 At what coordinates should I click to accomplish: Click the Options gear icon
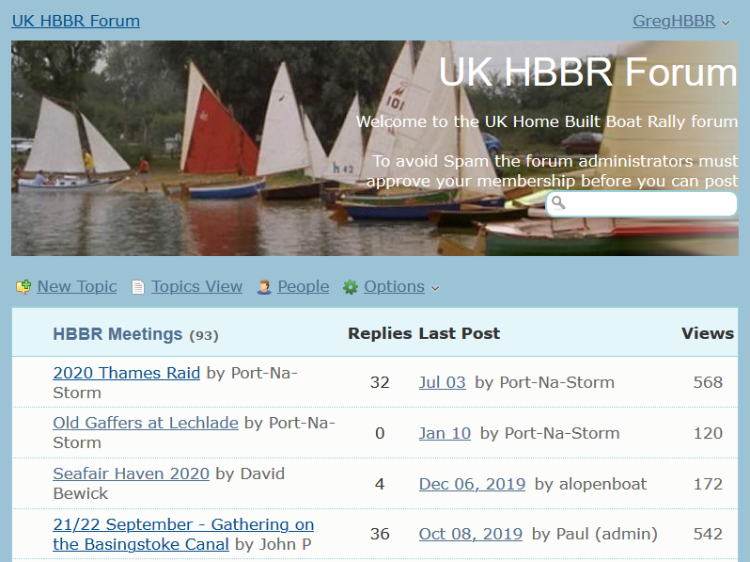(350, 287)
